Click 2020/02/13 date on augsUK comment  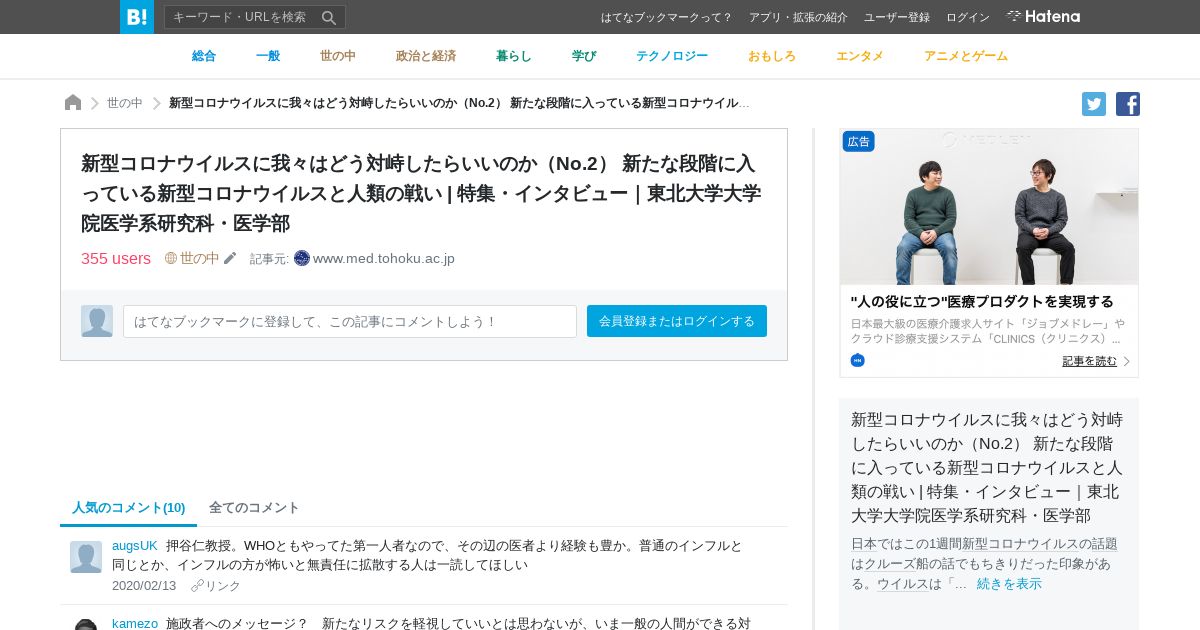point(144,586)
